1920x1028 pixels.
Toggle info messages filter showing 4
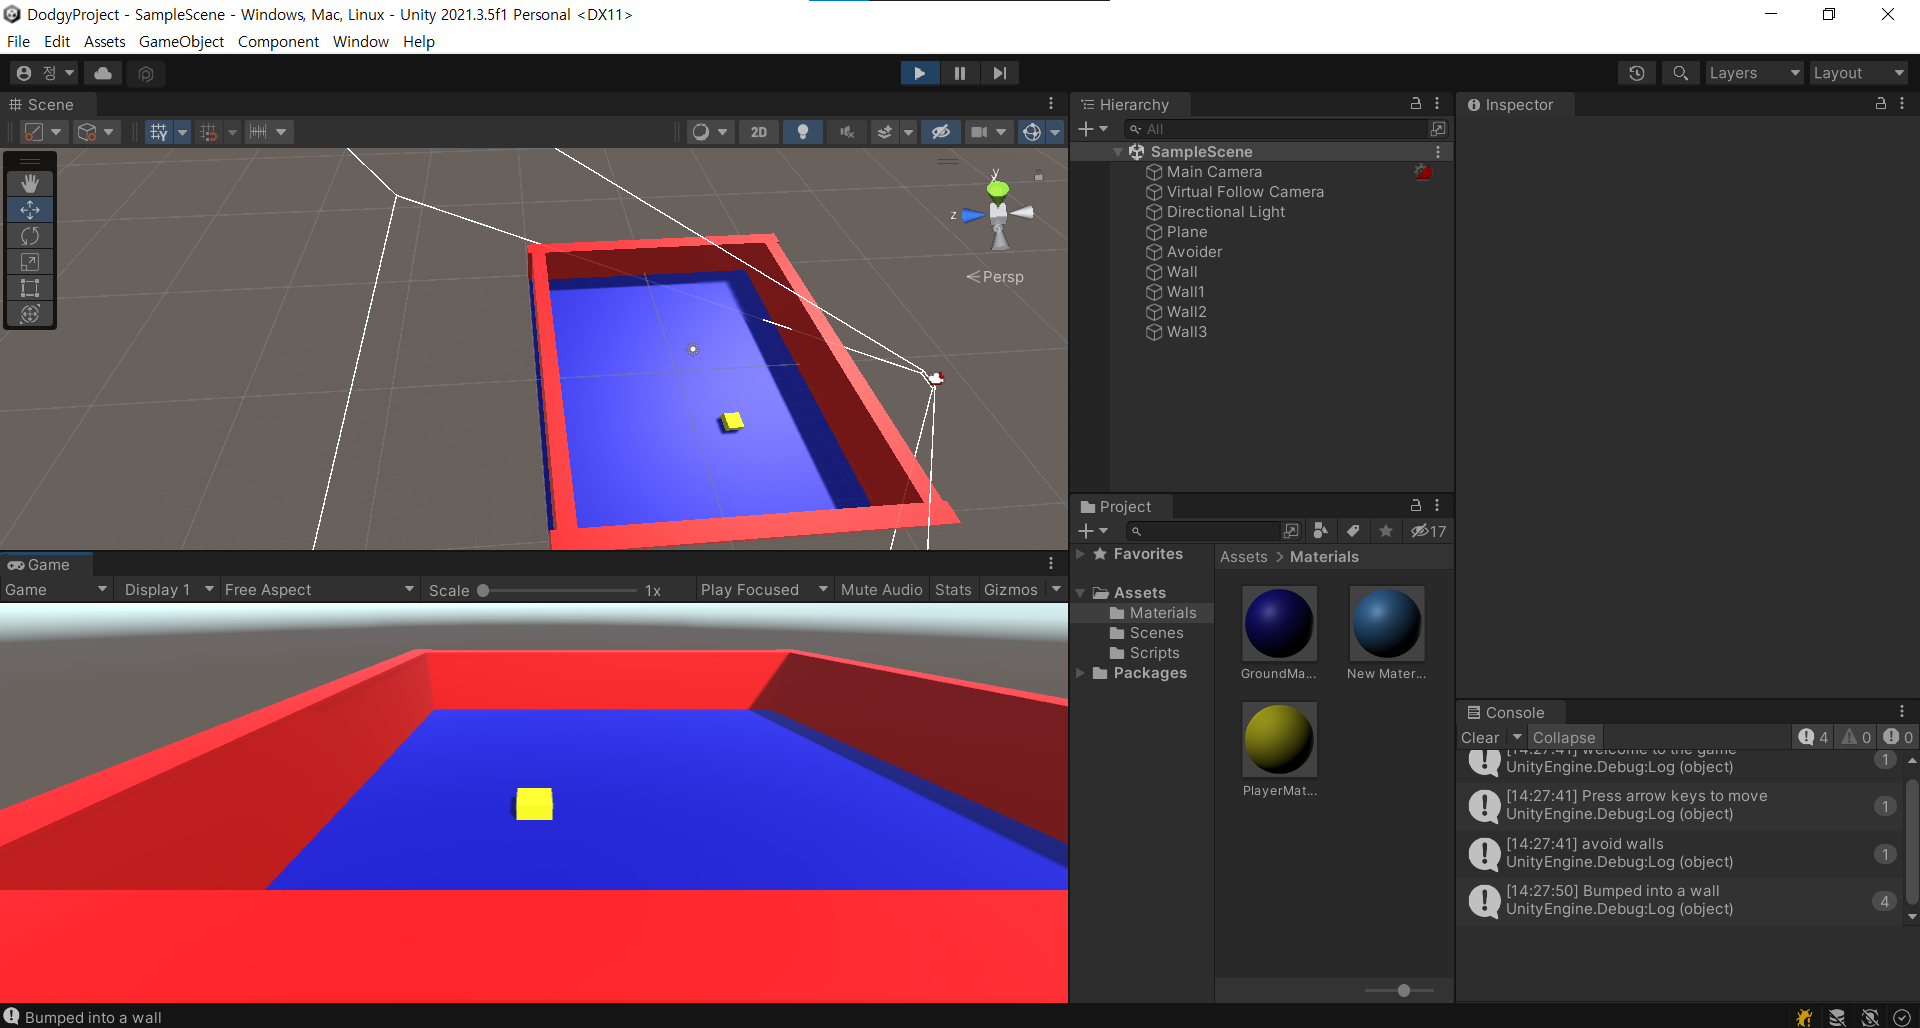click(1813, 737)
